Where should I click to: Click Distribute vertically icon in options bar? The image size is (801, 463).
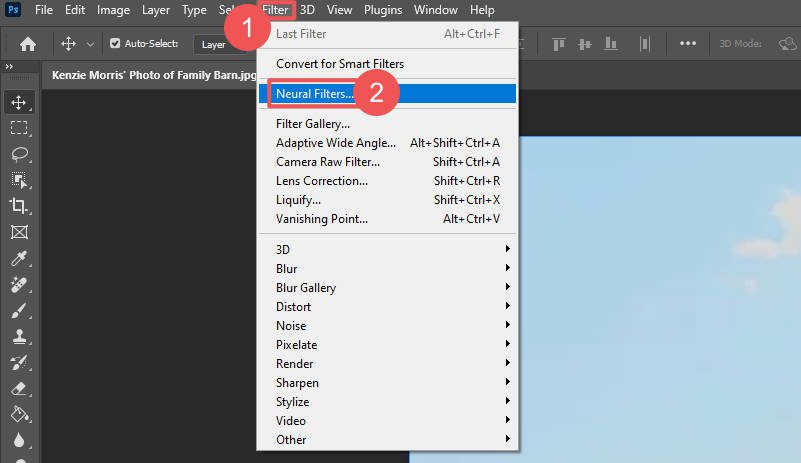(x=645, y=44)
